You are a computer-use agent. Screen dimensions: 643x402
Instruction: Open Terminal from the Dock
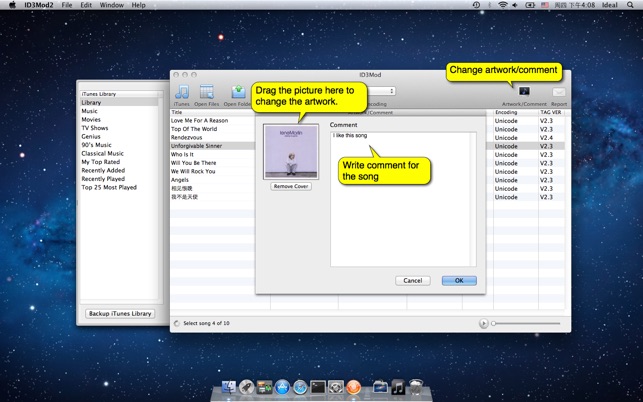(x=318, y=387)
